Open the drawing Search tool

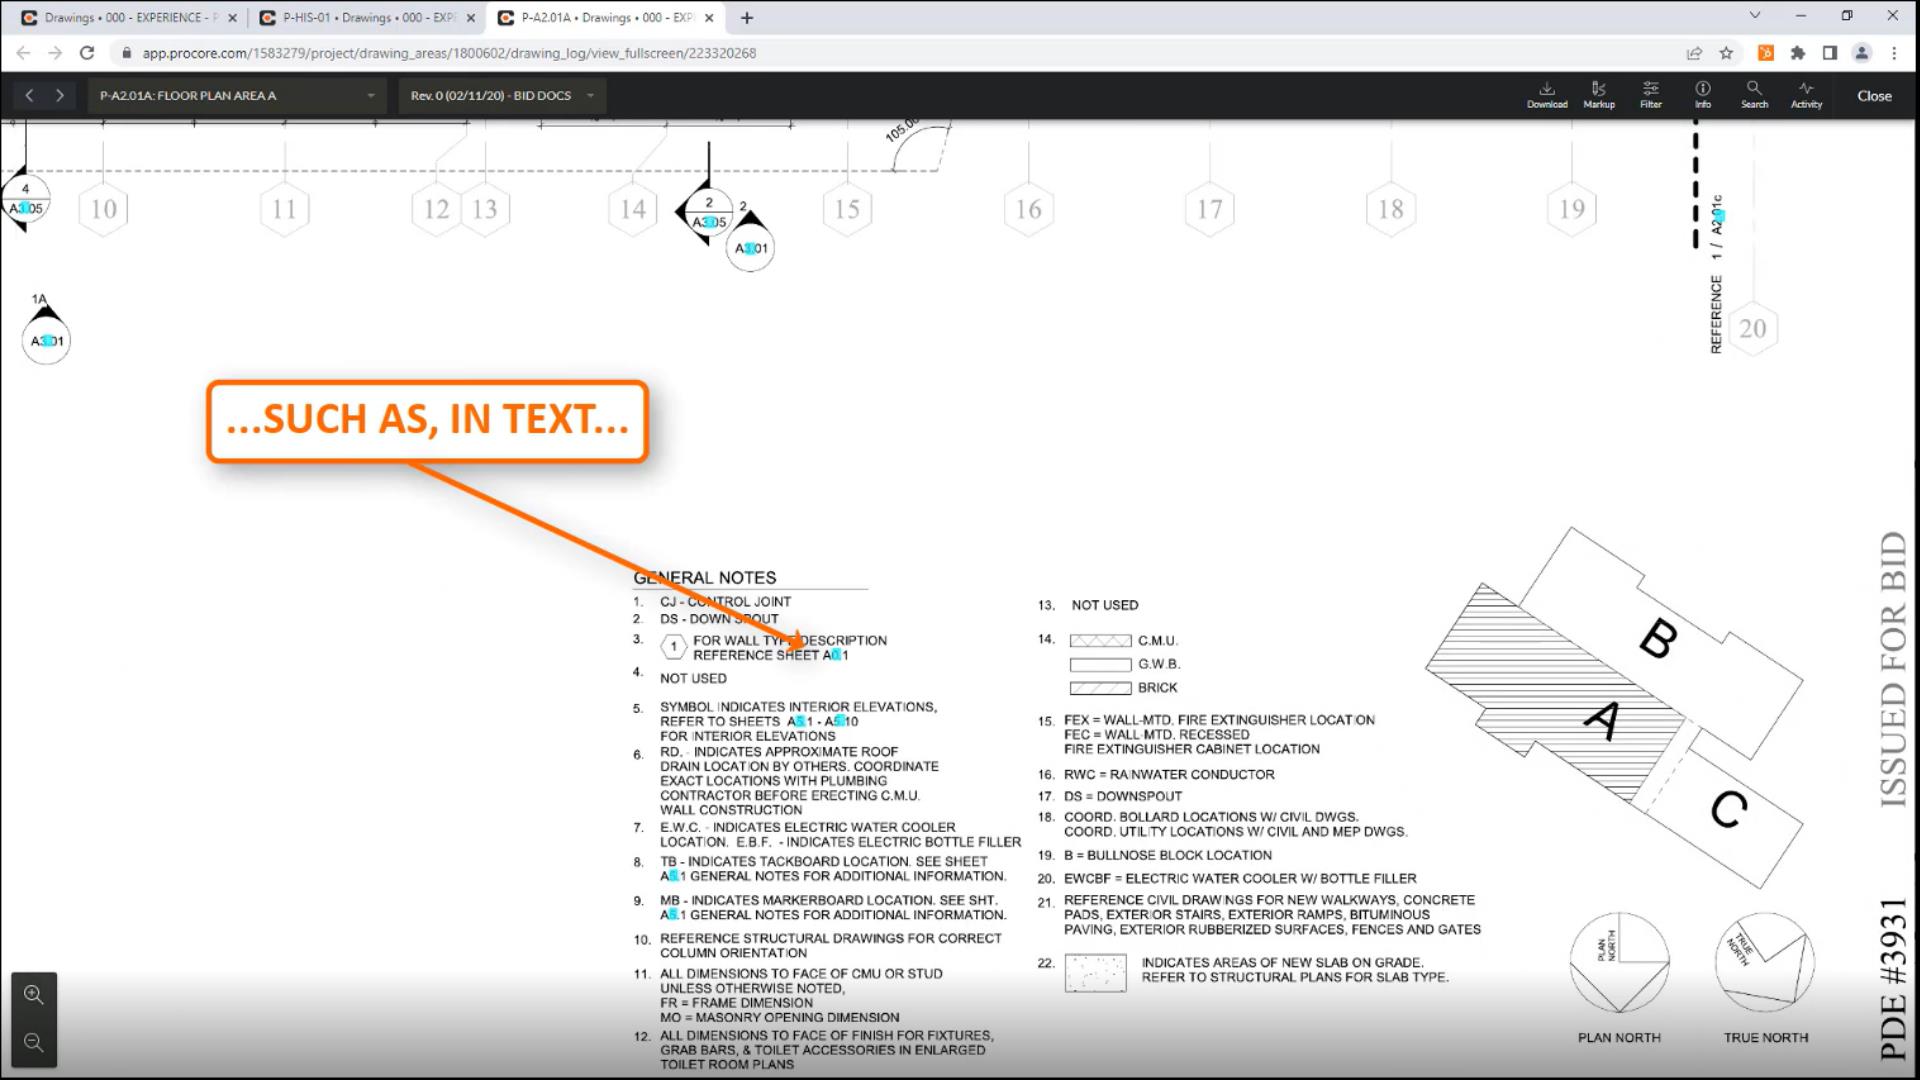[1754, 94]
